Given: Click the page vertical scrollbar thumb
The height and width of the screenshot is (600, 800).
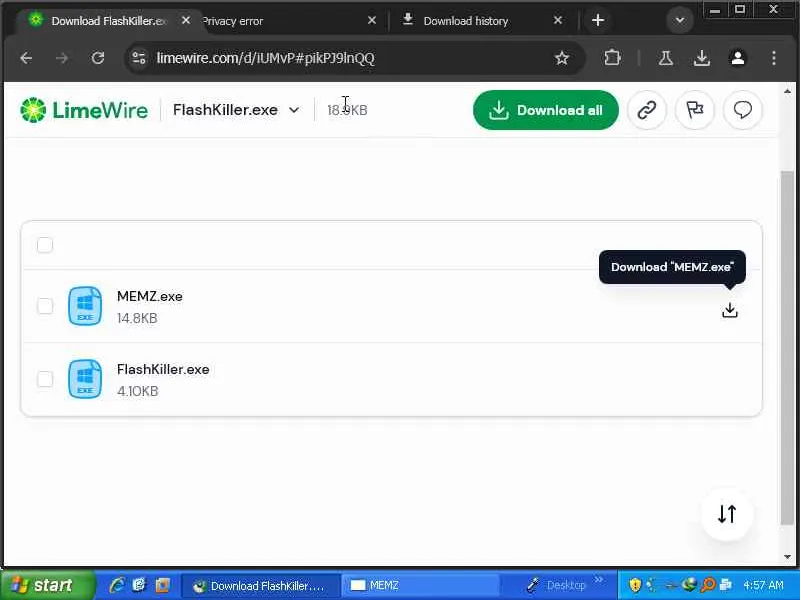Looking at the screenshot, I should pos(787,347).
